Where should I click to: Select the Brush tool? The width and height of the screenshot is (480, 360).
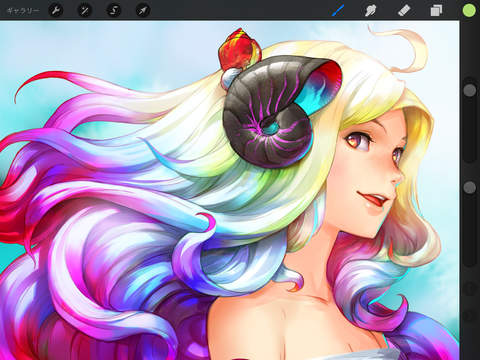[x=338, y=10]
